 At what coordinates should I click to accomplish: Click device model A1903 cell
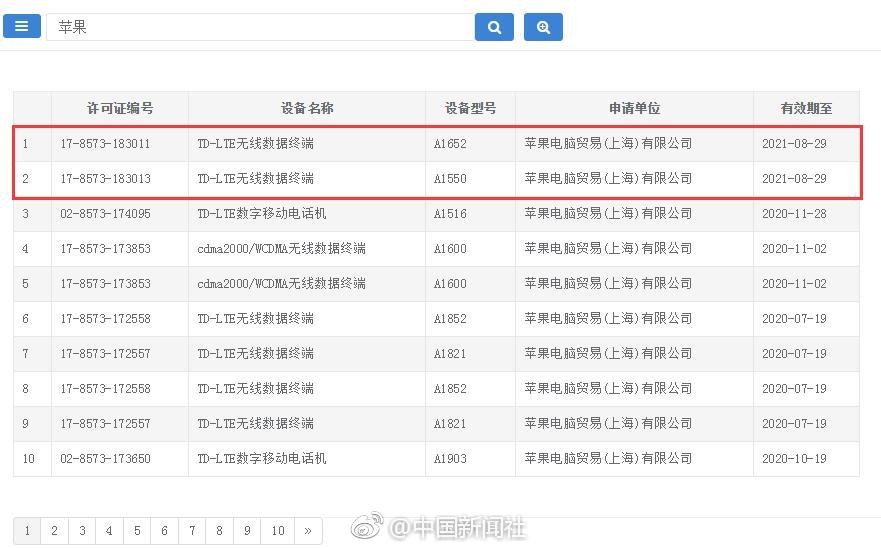pyautogui.click(x=450, y=459)
